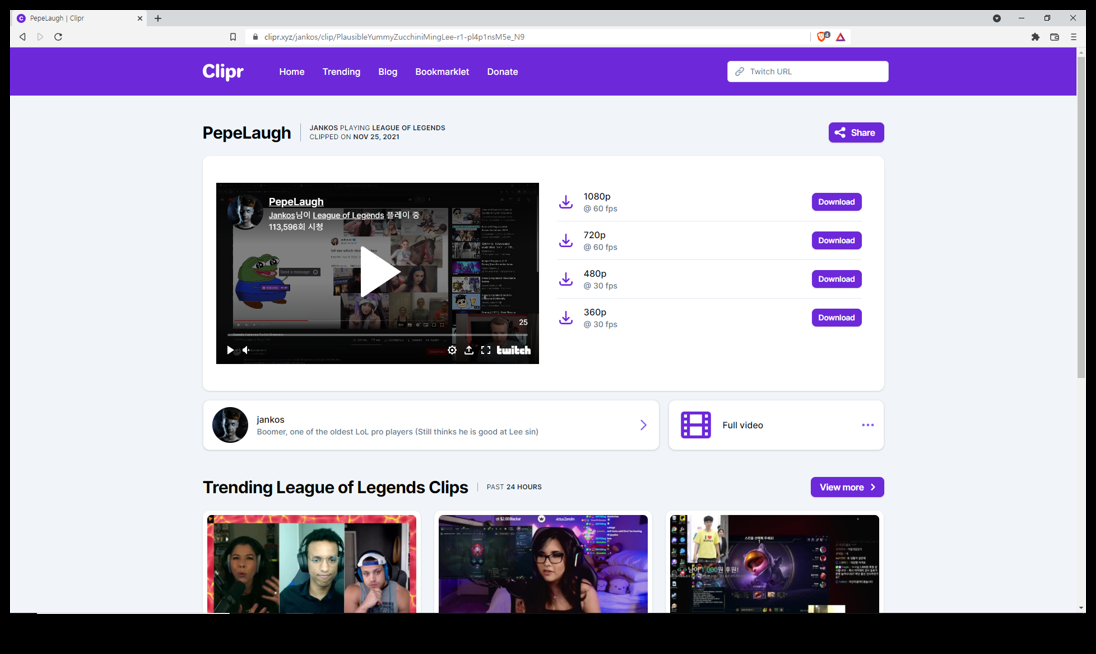
Task: Click the Full video film icon
Action: (x=695, y=425)
